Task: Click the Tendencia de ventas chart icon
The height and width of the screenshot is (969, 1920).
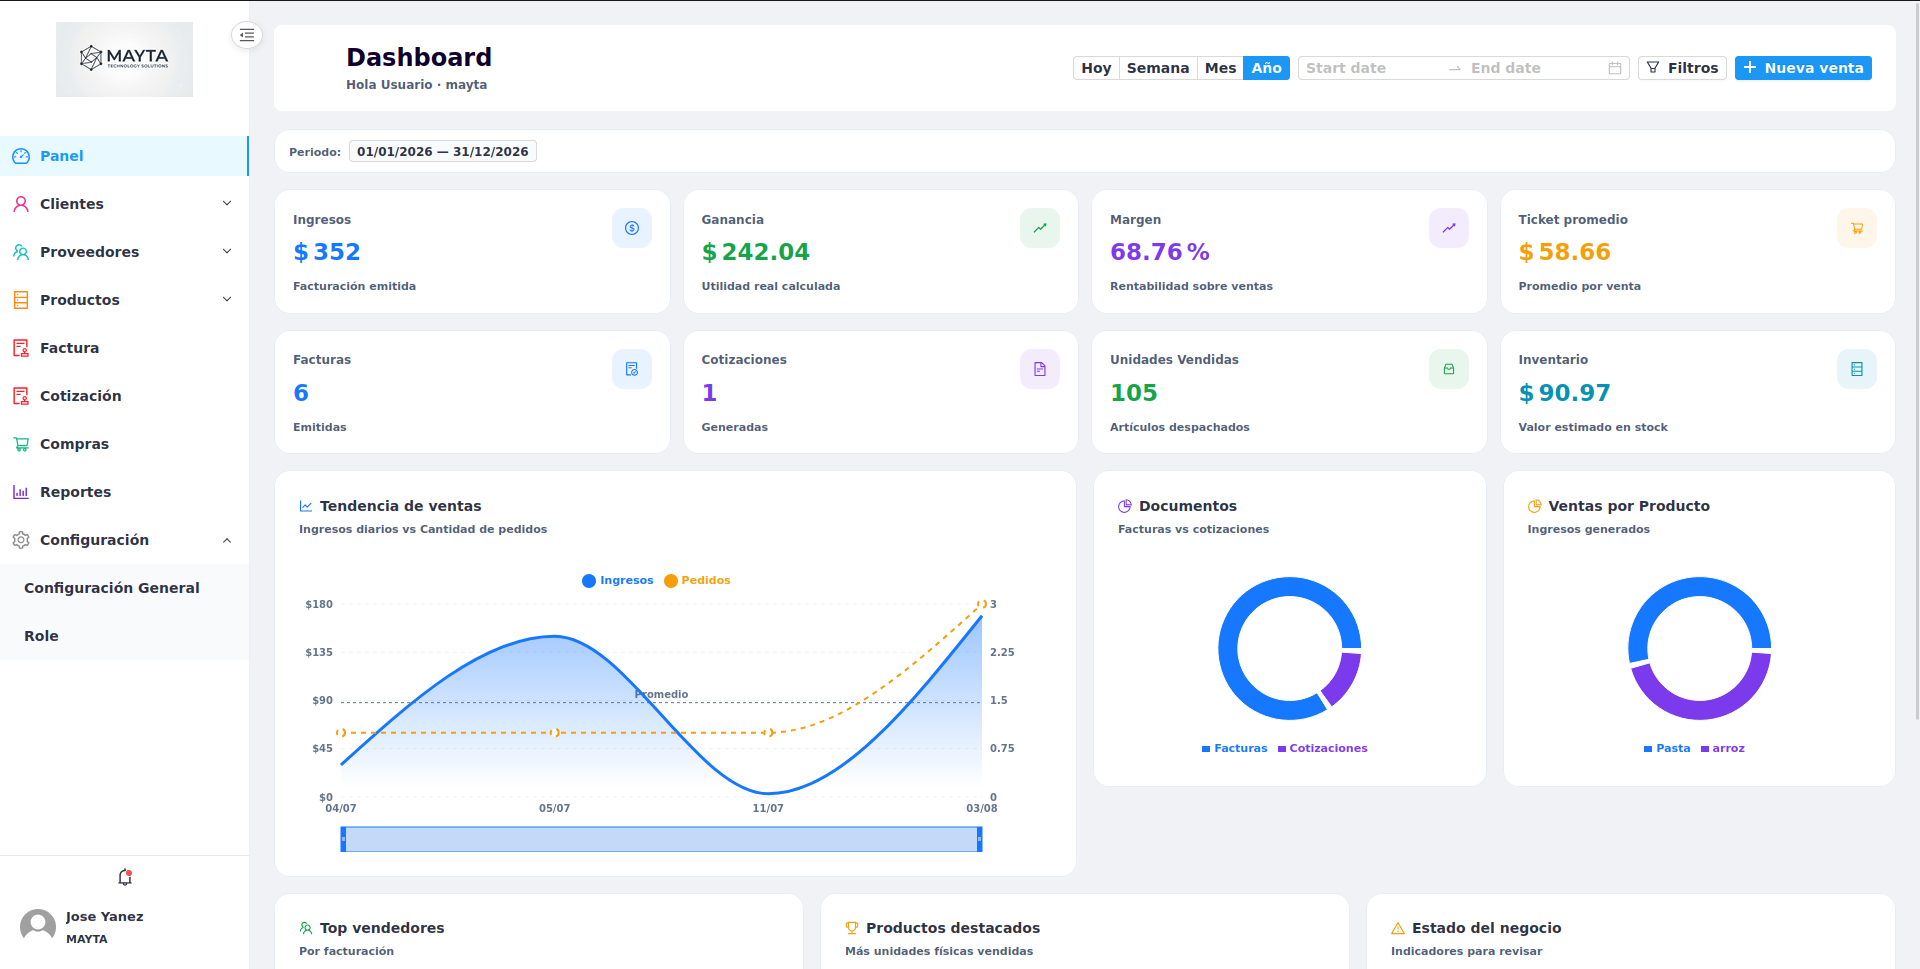Action: [306, 506]
